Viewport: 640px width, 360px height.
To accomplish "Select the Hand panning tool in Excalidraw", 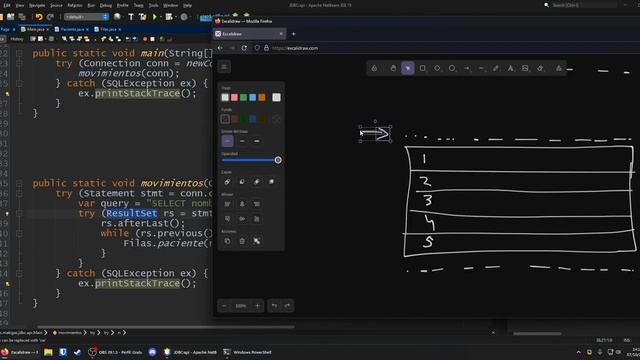I will [393, 68].
